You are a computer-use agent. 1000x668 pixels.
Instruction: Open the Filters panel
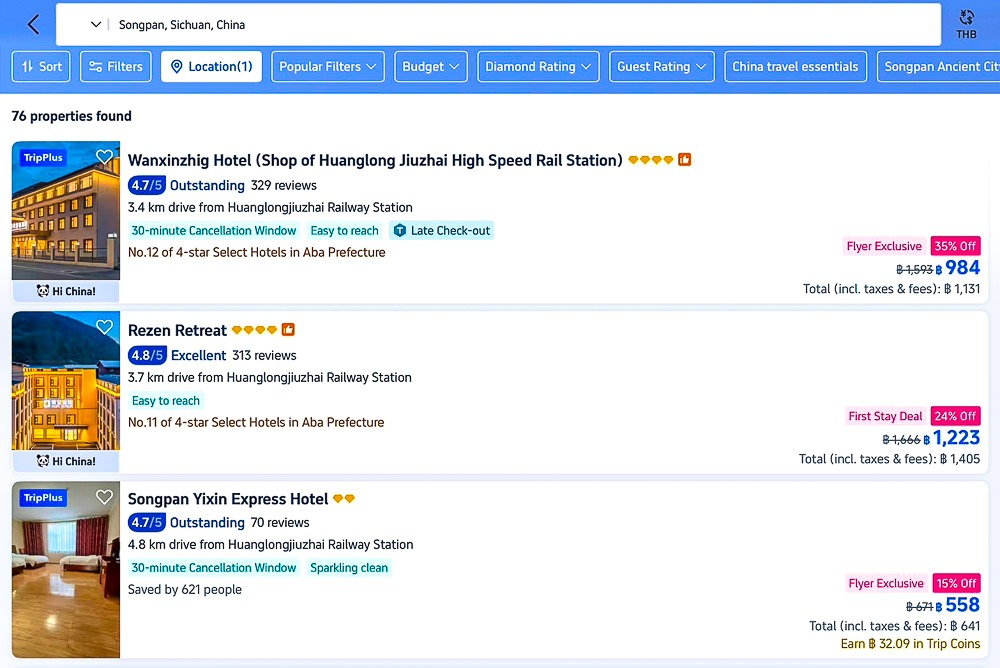[115, 67]
